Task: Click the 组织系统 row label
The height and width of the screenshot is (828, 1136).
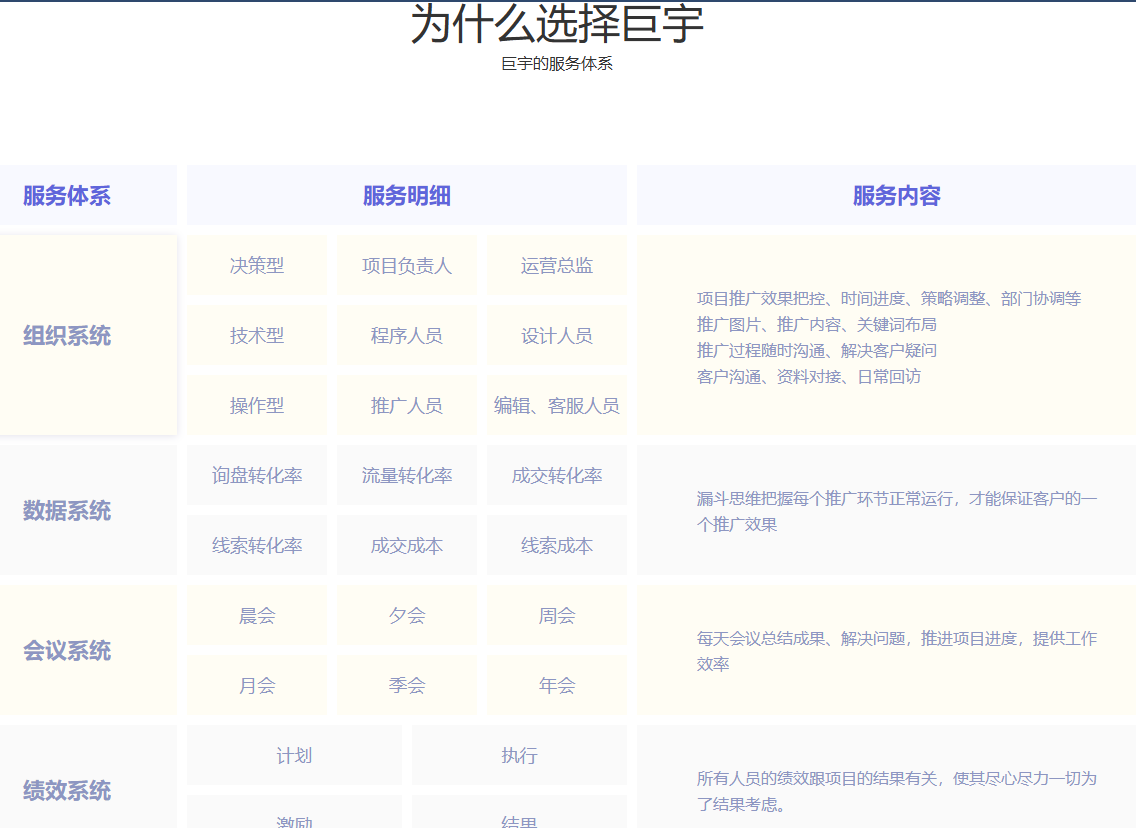Action: tap(88, 335)
